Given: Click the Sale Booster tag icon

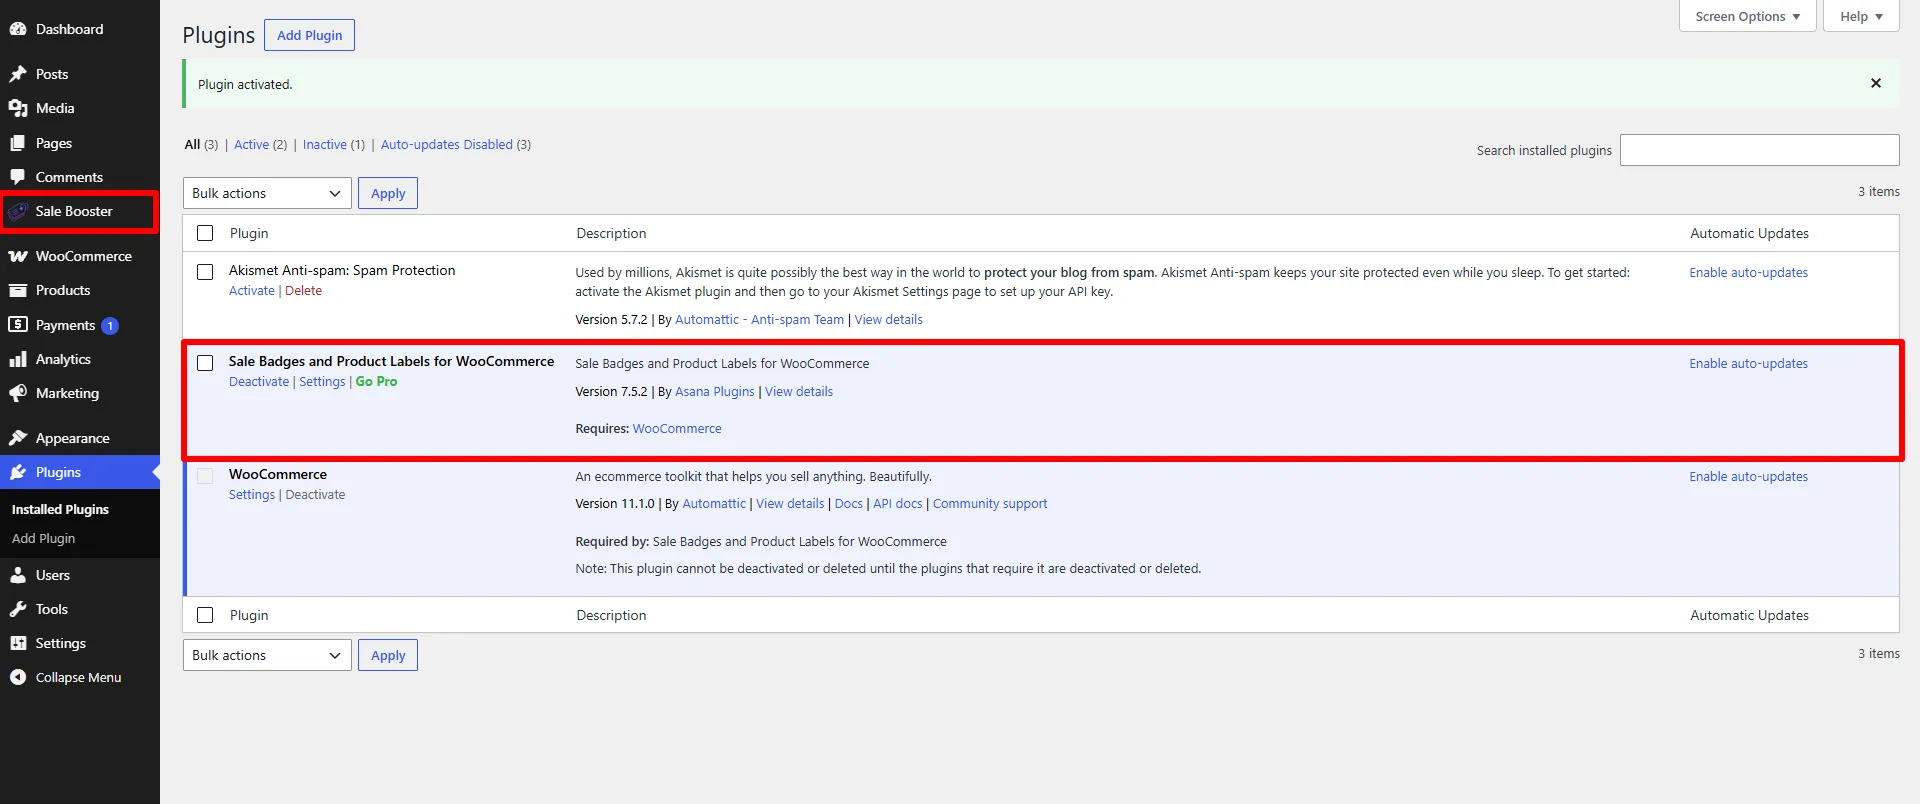Looking at the screenshot, I should 18,211.
